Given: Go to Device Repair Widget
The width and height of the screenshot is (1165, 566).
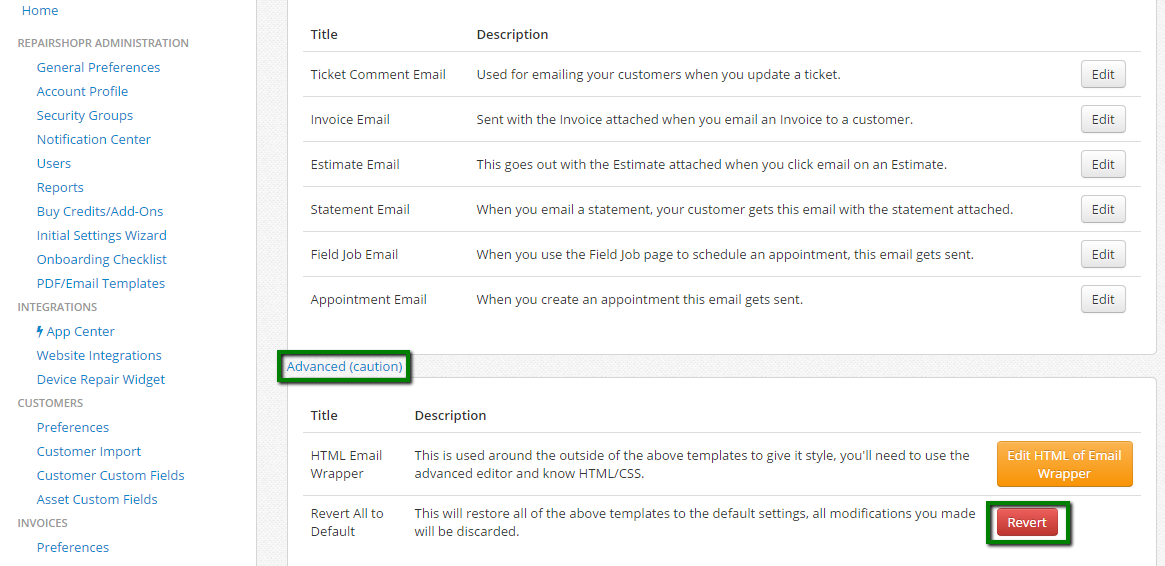Looking at the screenshot, I should pyautogui.click(x=101, y=380).
